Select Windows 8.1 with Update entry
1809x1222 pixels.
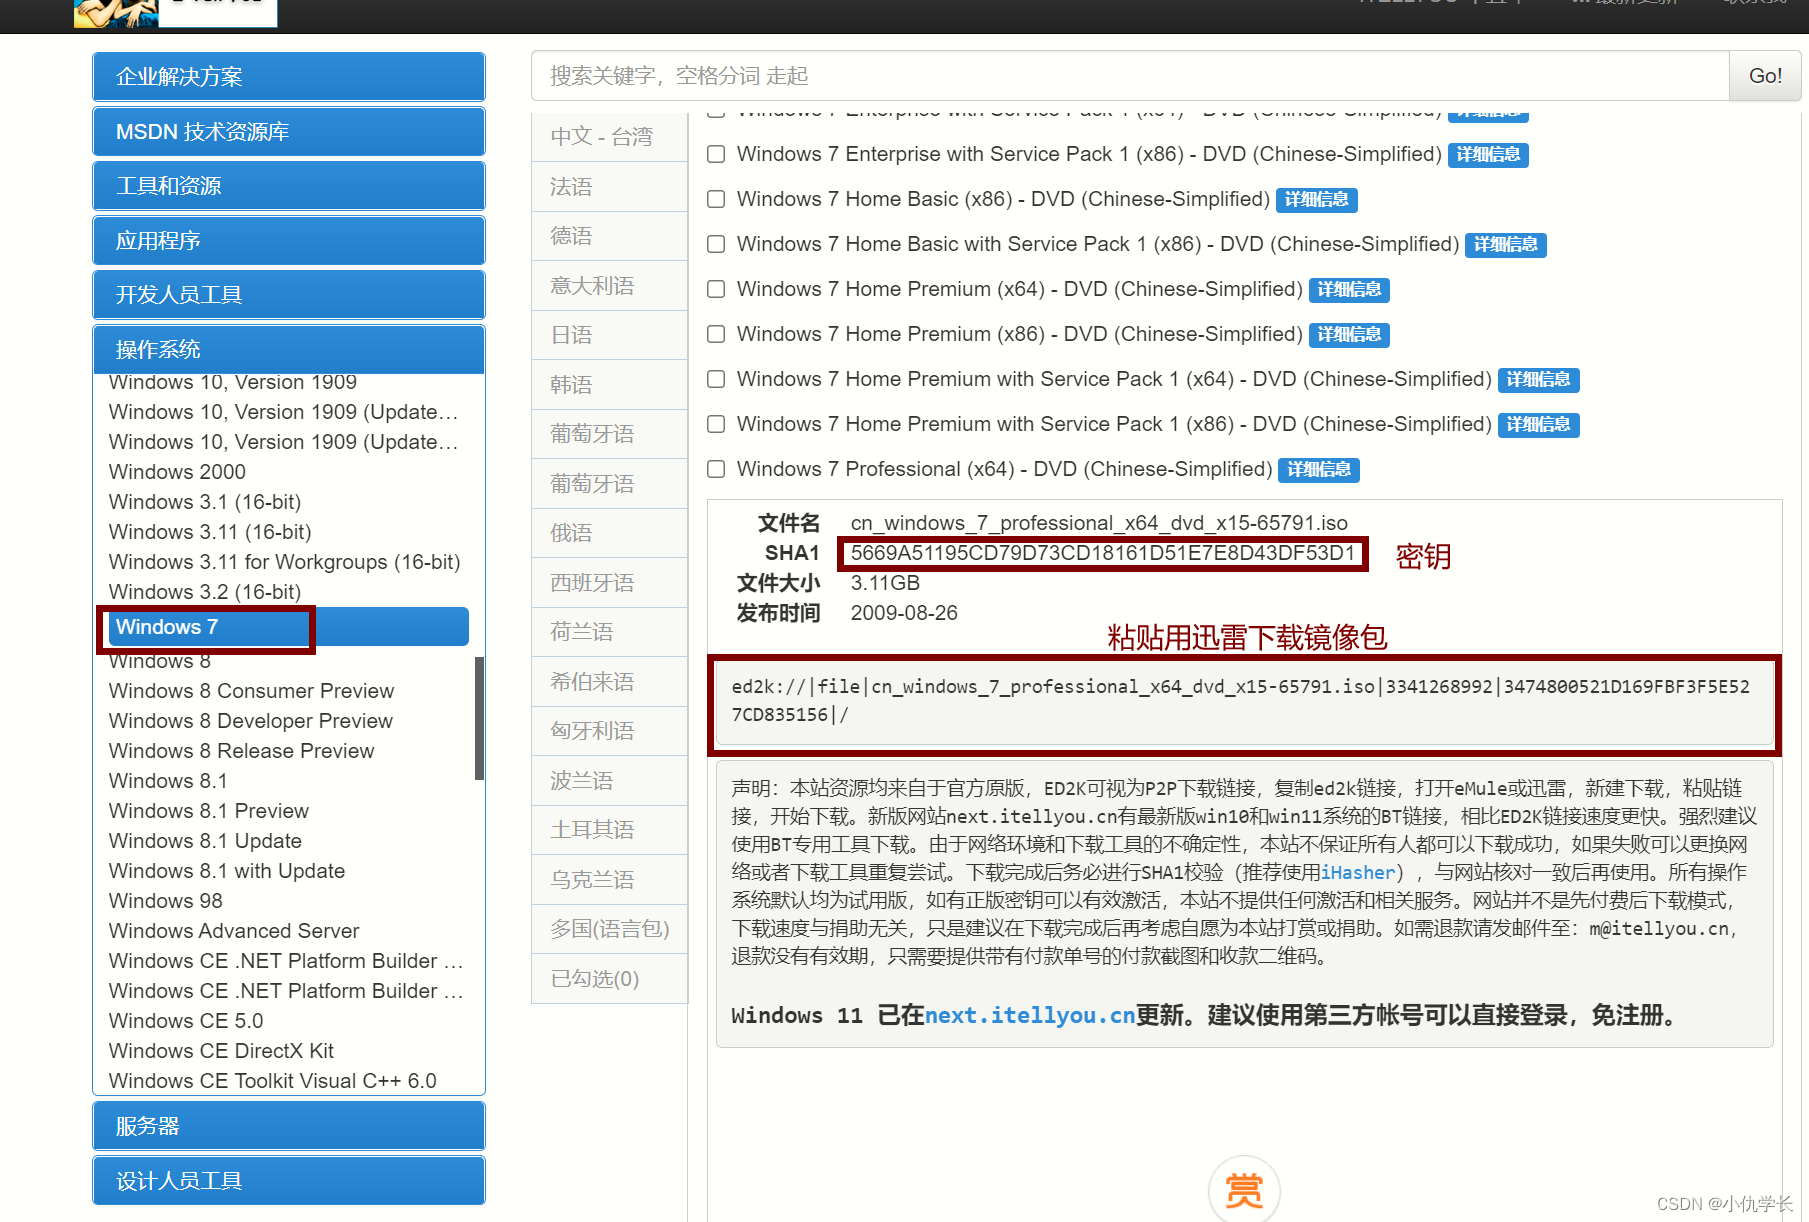tap(227, 871)
